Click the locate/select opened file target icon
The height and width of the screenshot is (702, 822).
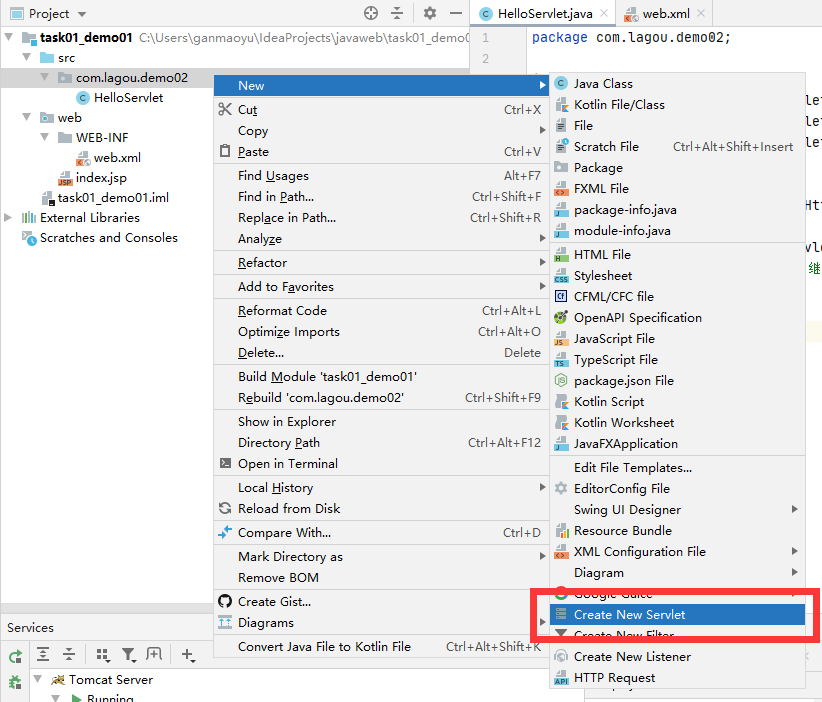(x=371, y=13)
